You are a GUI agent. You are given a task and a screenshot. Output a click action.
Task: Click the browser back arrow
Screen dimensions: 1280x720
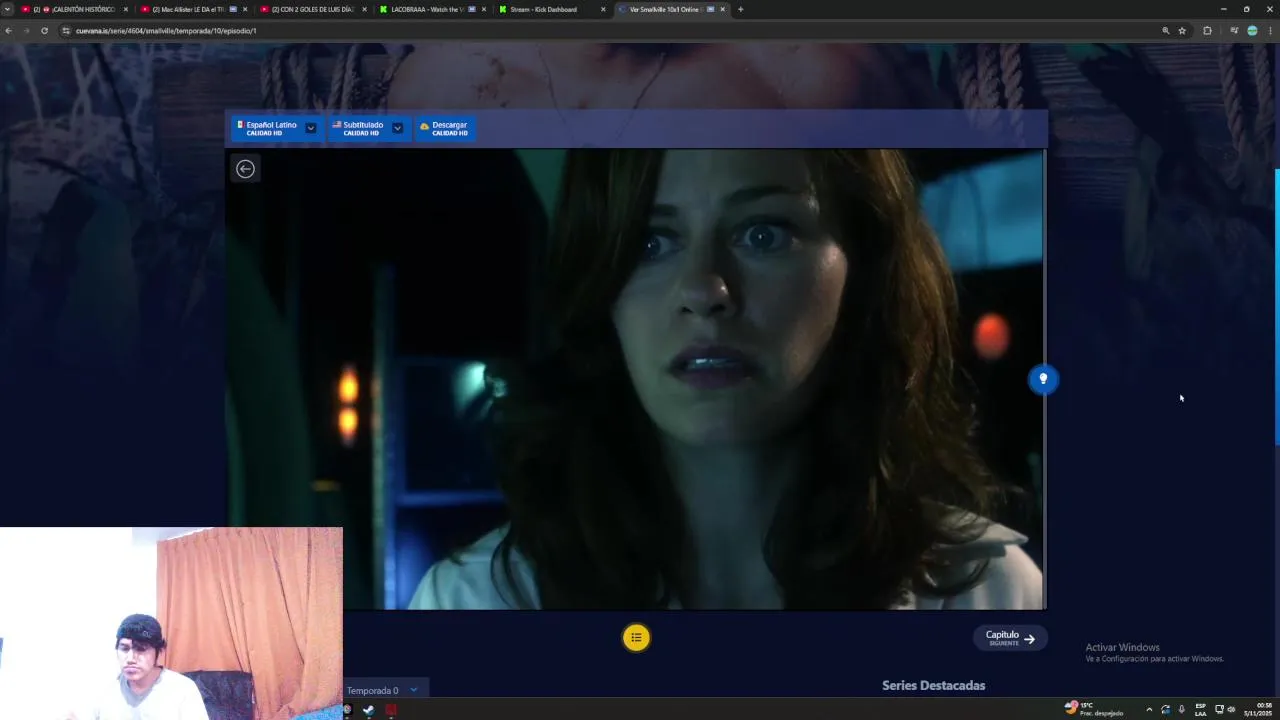click(x=8, y=31)
